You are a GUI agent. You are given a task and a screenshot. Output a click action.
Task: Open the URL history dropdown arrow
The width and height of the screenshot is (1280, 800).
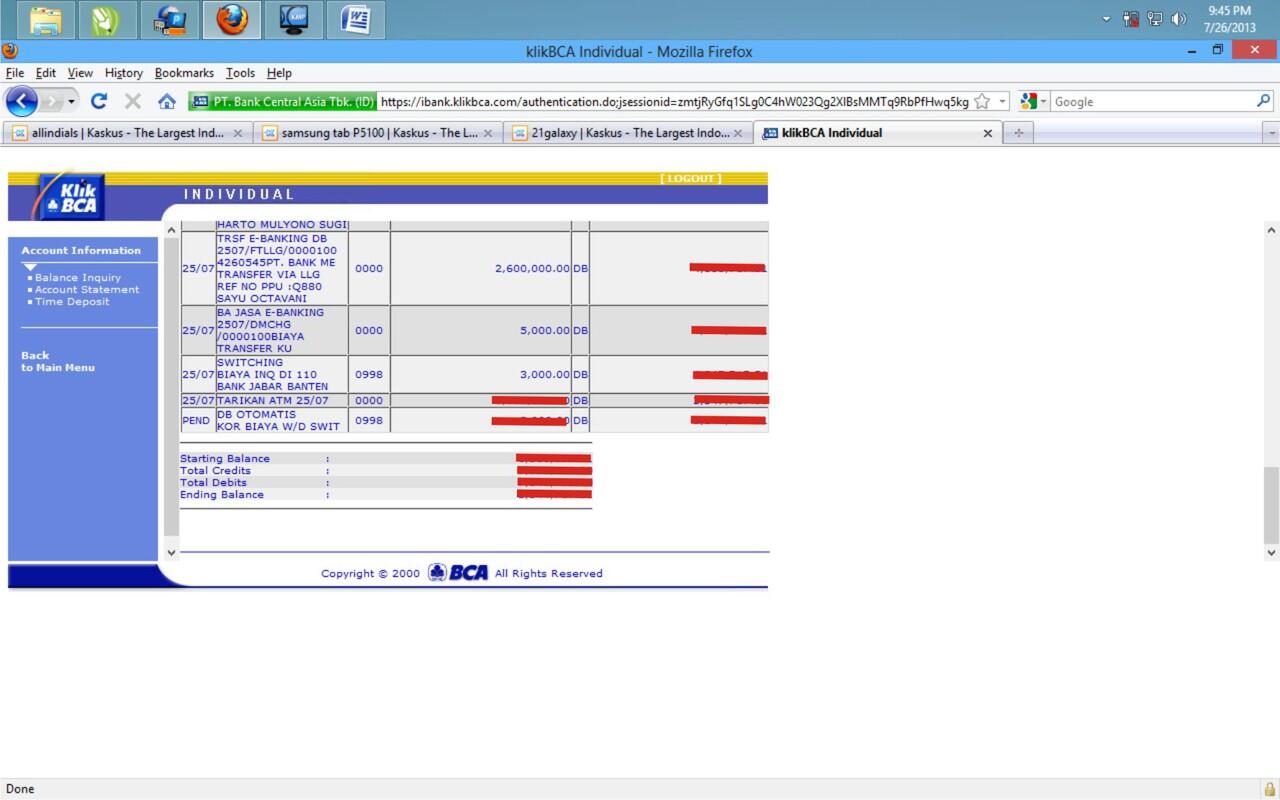click(1002, 102)
